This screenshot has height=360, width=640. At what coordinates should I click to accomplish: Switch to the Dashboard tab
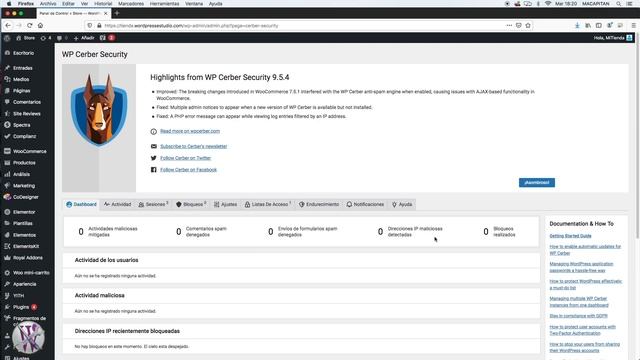(81, 204)
